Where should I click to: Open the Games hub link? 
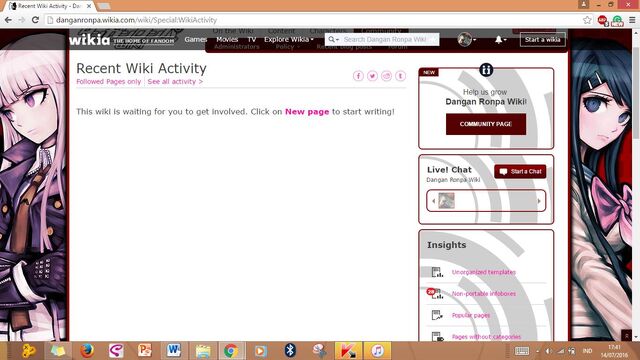click(196, 40)
